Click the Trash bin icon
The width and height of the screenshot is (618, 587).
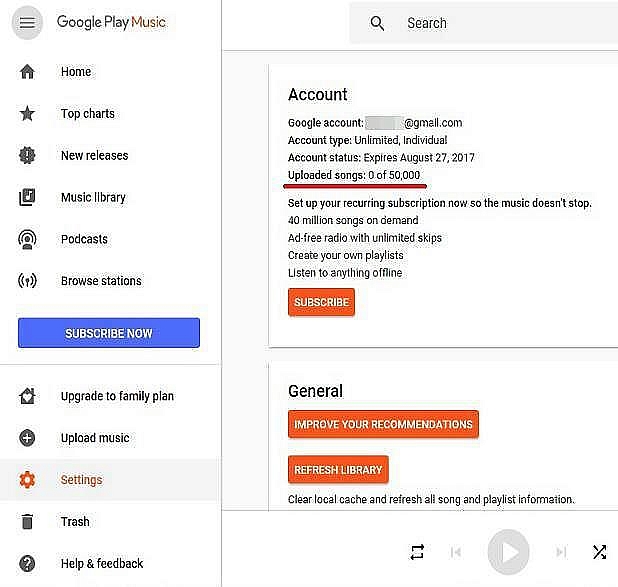point(27,522)
